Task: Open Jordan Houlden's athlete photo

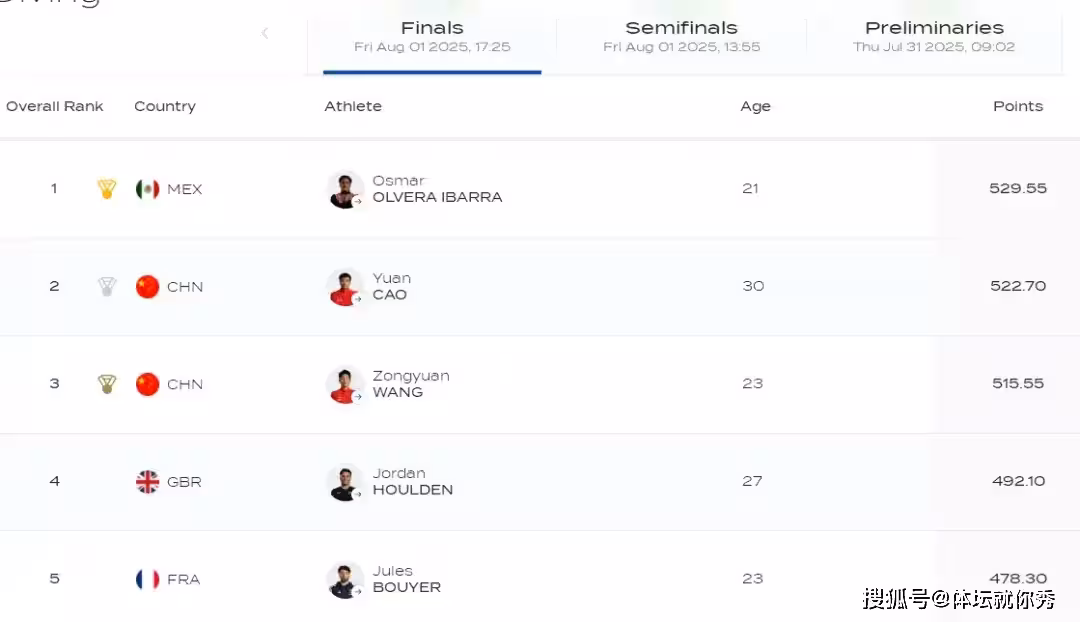Action: tap(345, 482)
